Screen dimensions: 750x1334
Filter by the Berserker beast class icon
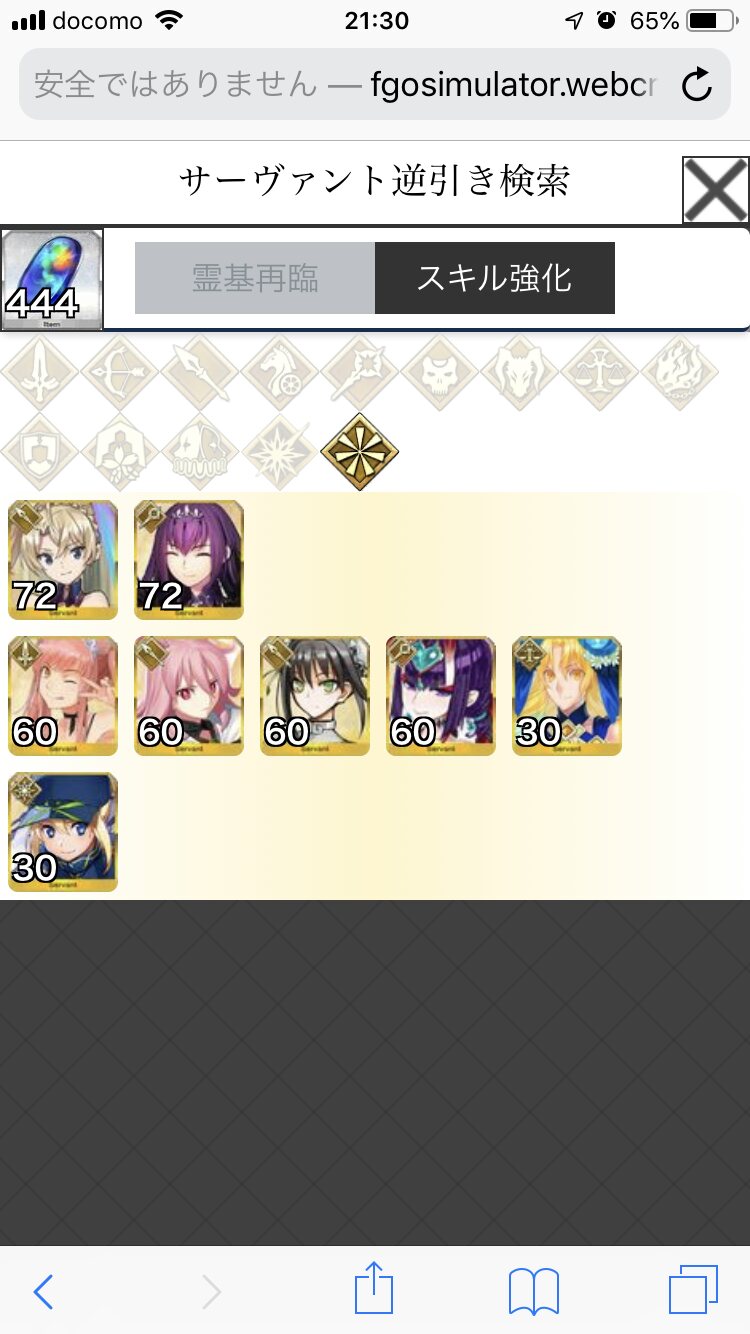(520, 373)
